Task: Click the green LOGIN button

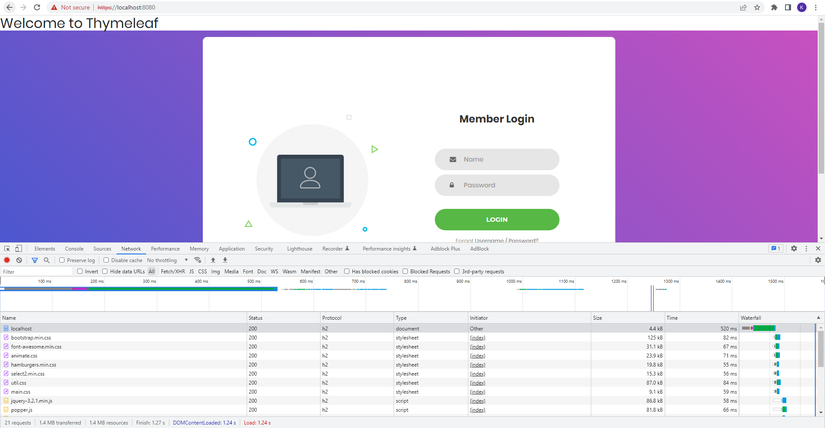Action: click(x=497, y=220)
